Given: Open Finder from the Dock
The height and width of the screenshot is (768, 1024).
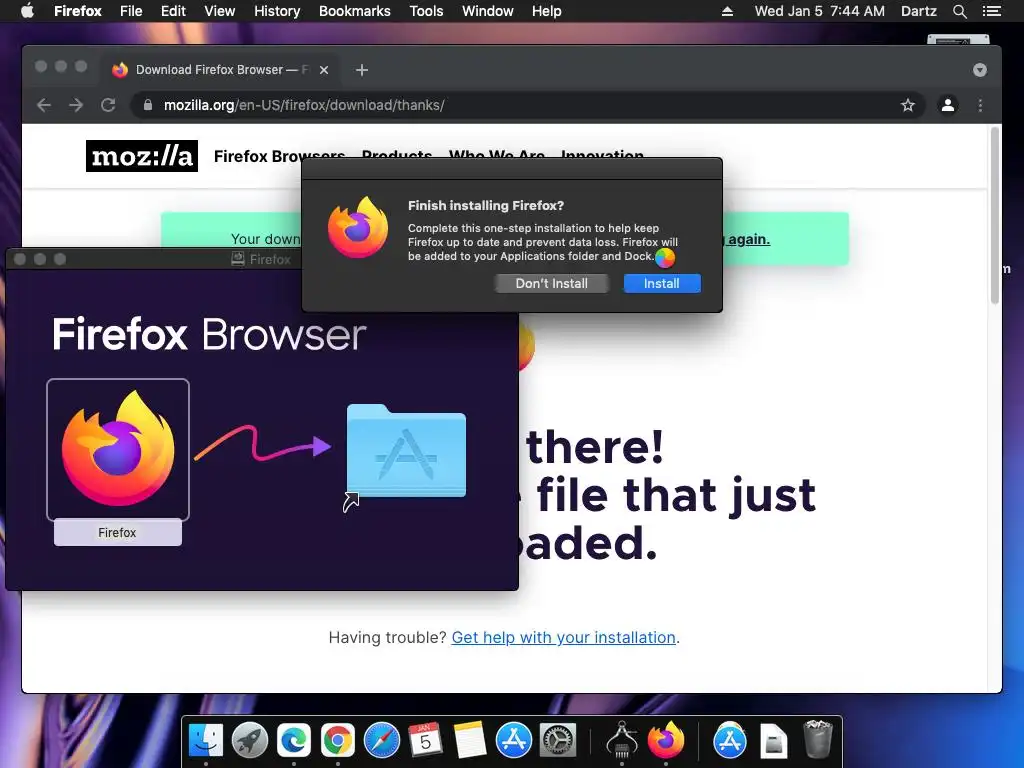Looking at the screenshot, I should click(206, 741).
